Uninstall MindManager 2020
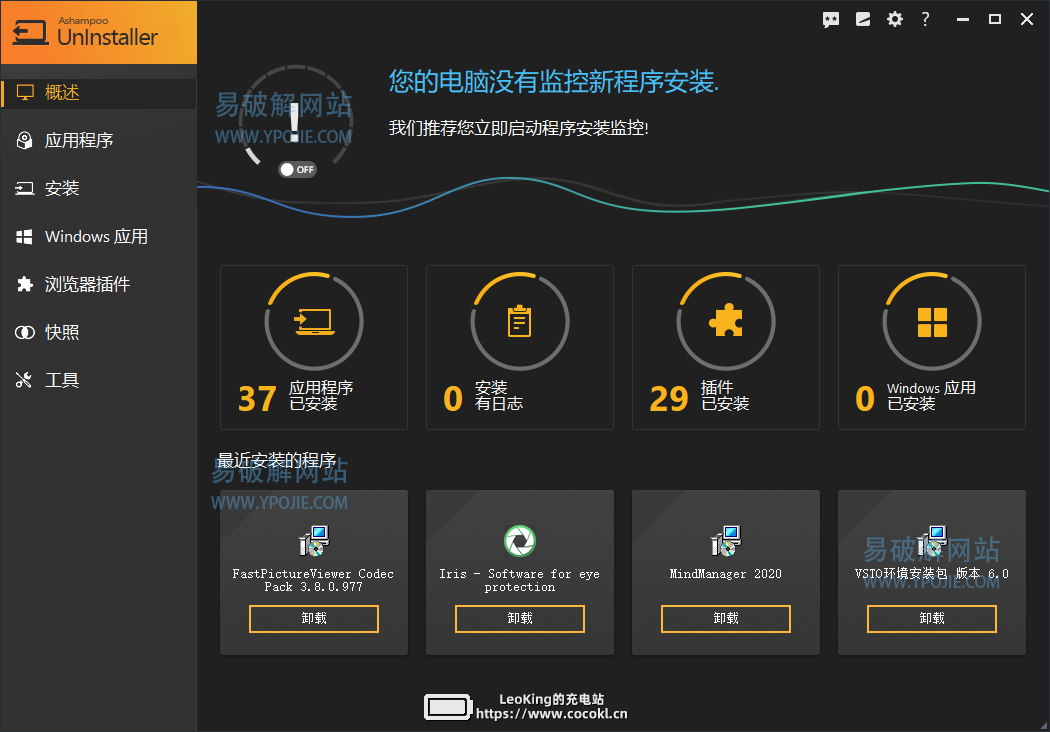Image resolution: width=1050 pixels, height=732 pixels. (726, 619)
